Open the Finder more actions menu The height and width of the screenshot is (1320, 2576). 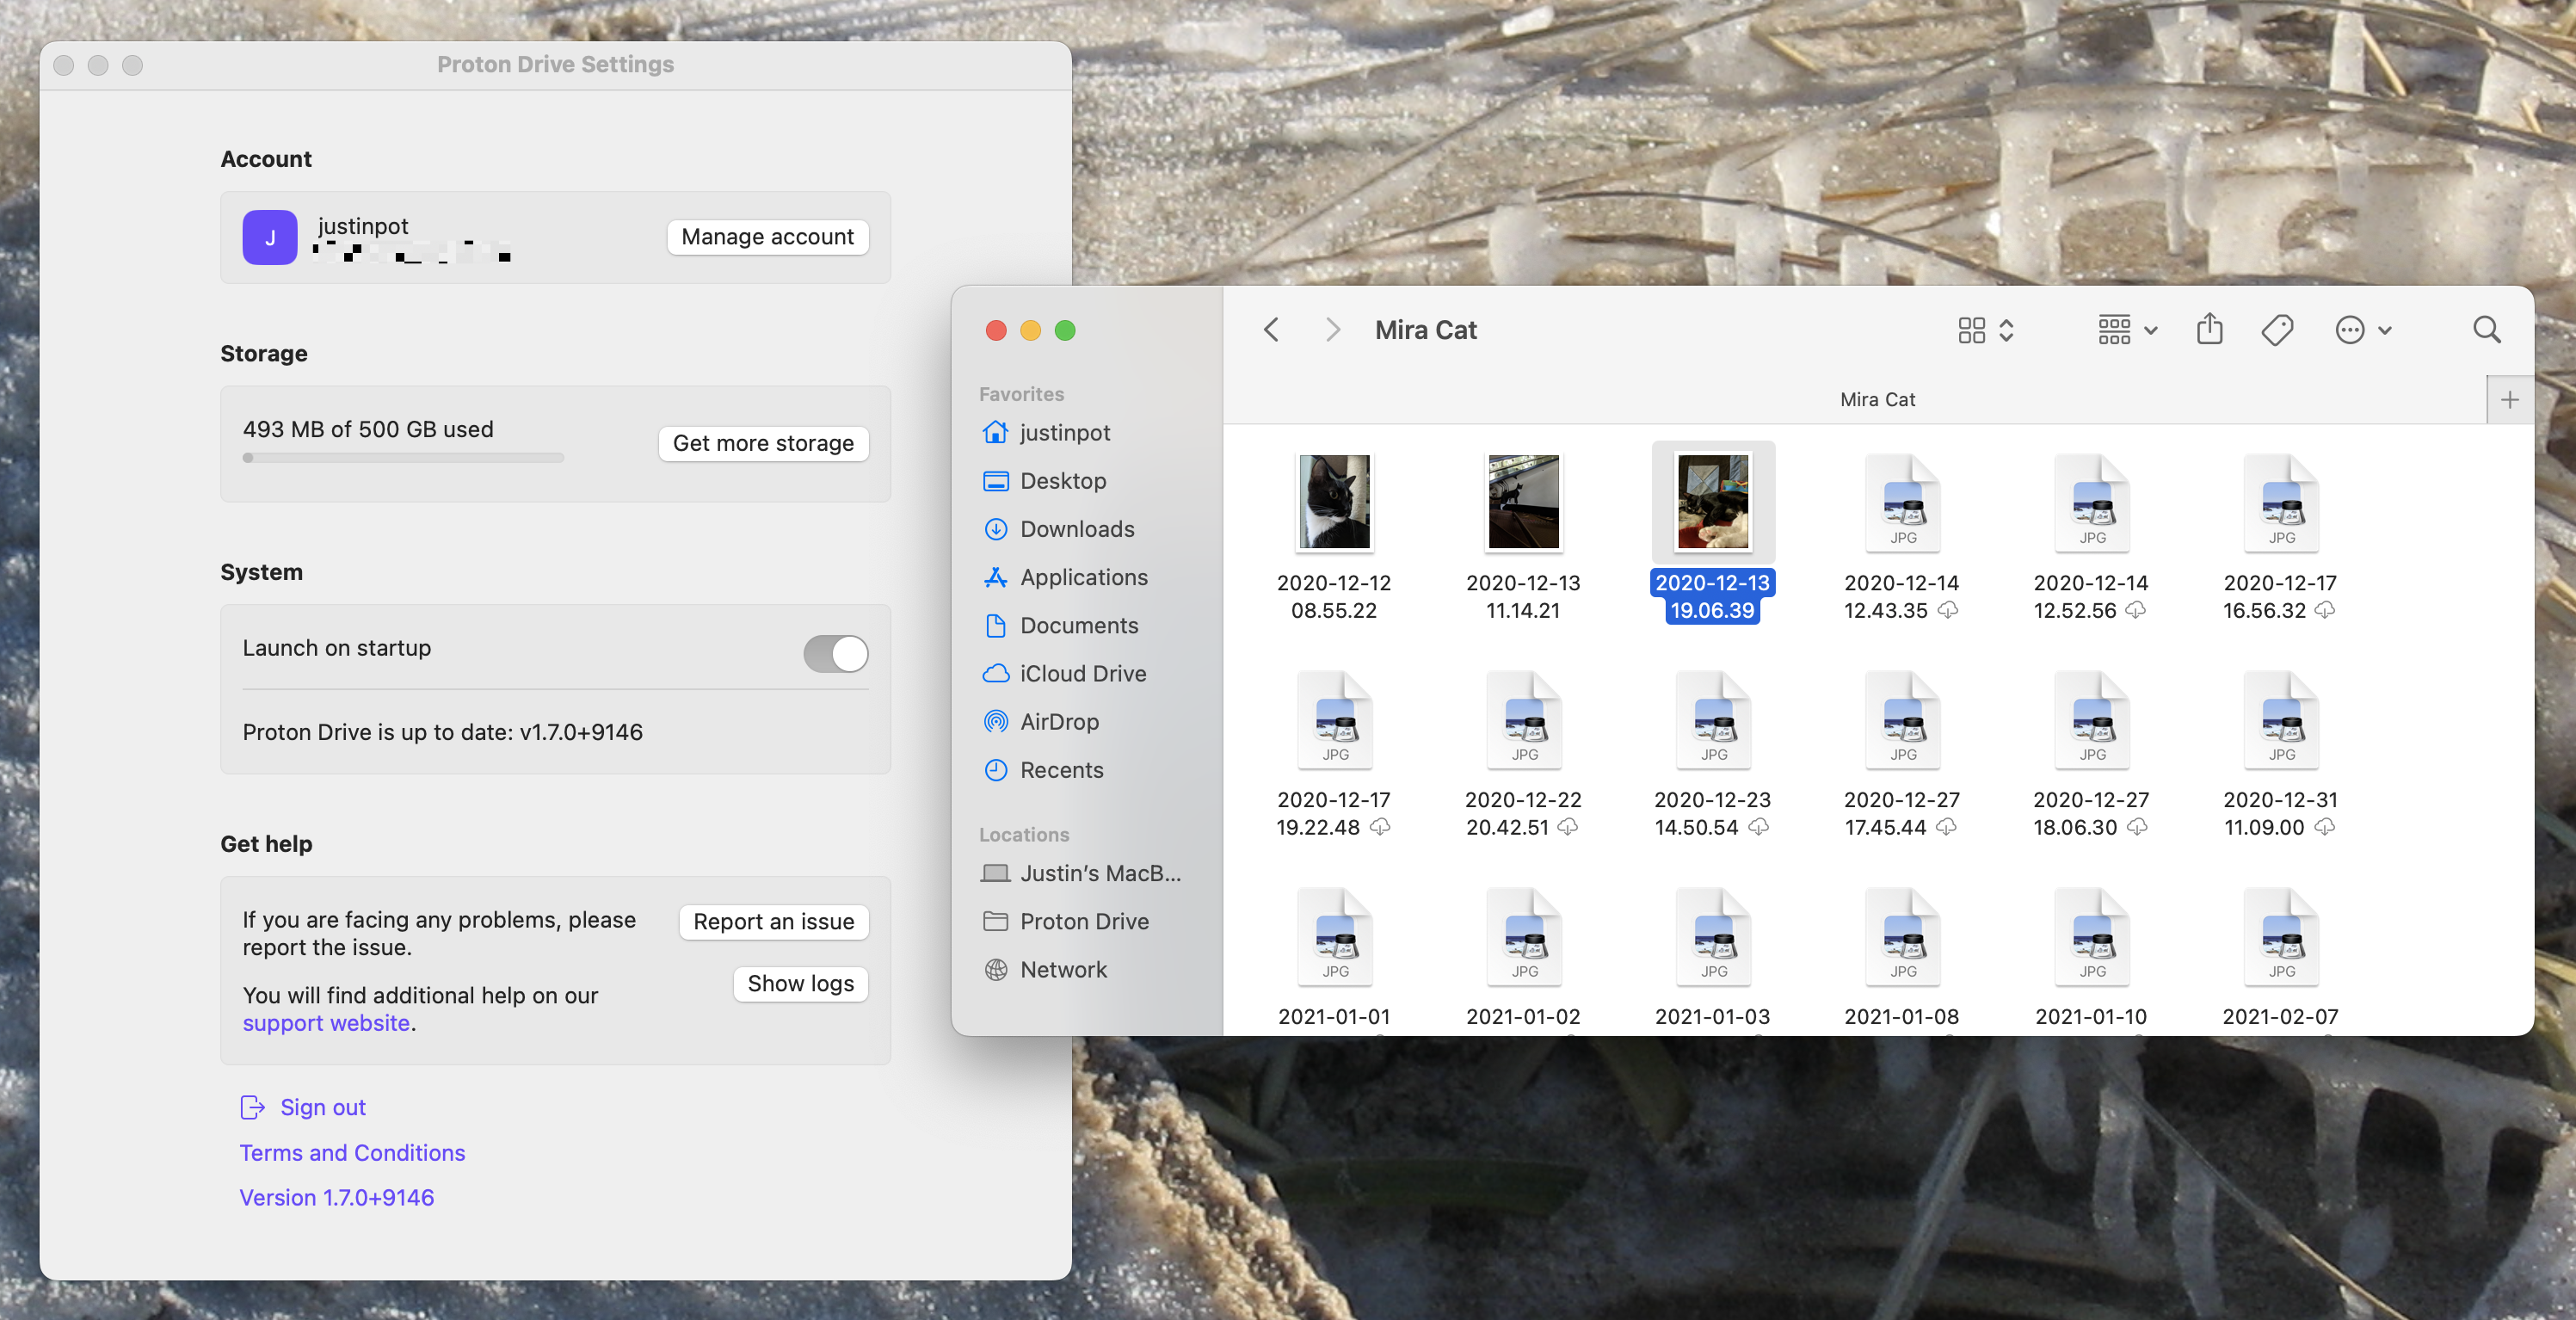pos(2363,330)
